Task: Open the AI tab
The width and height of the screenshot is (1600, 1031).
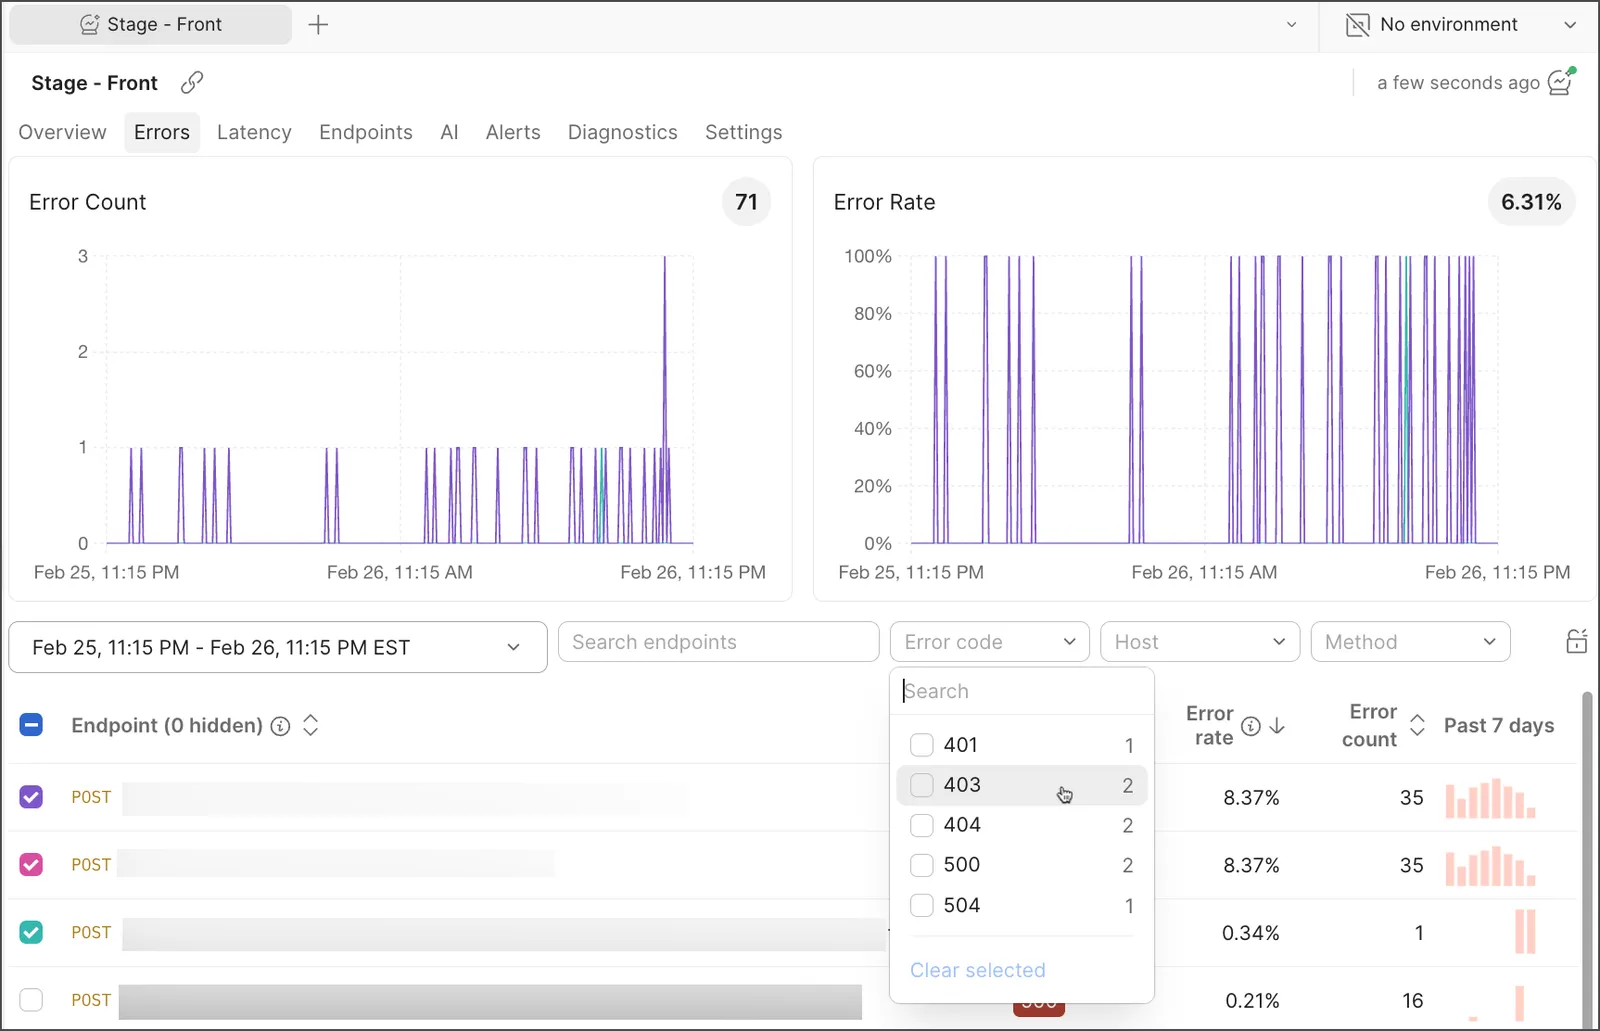Action: [x=449, y=132]
